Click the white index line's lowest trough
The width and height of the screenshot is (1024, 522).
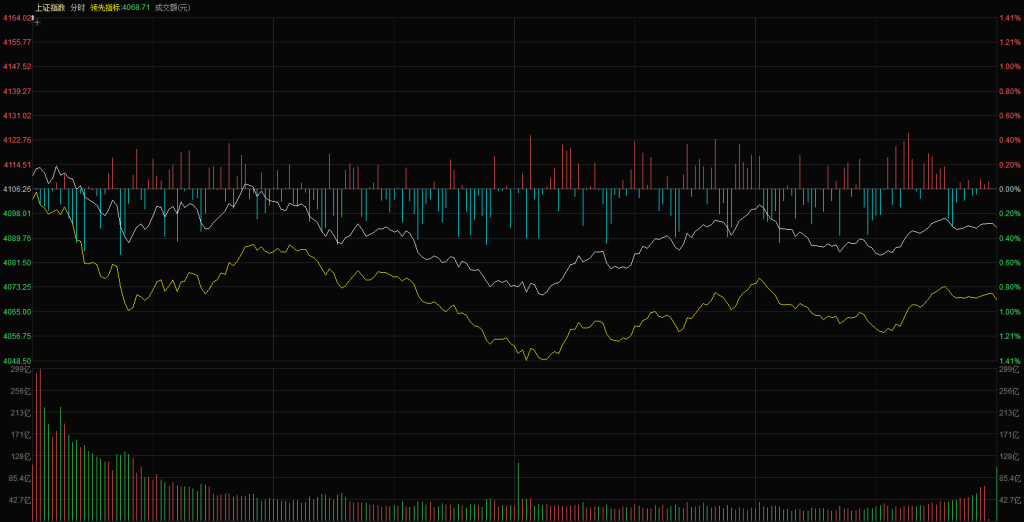[x=540, y=295]
